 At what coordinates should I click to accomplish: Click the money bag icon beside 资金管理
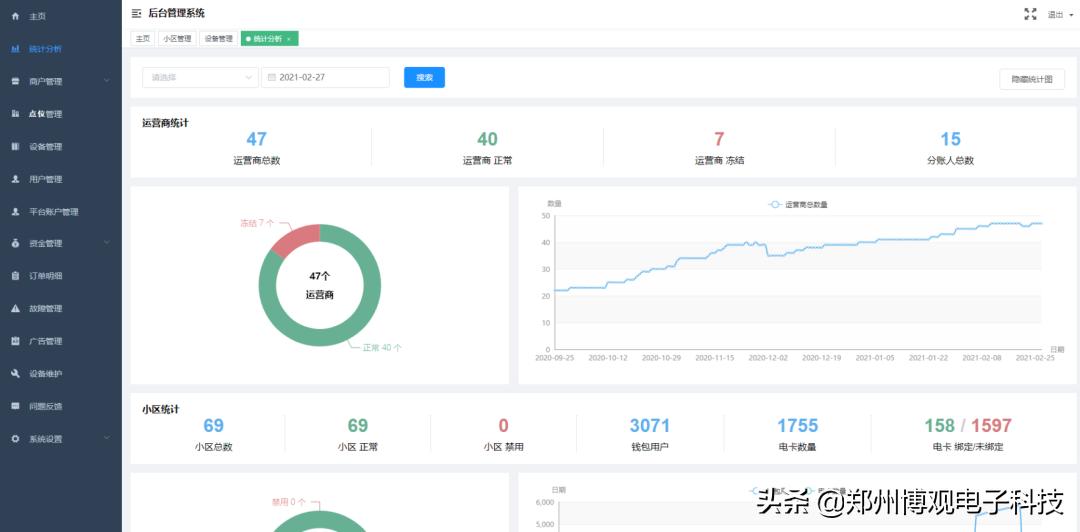(x=15, y=243)
